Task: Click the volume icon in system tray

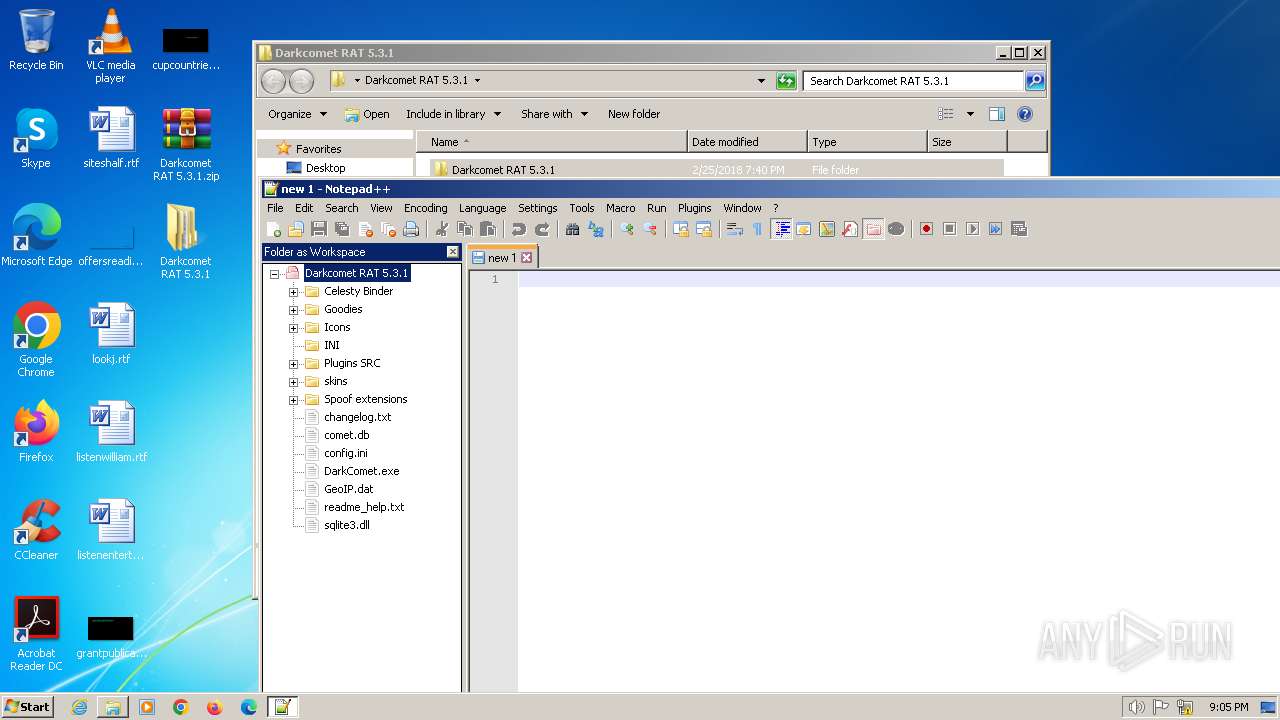Action: [1136, 707]
